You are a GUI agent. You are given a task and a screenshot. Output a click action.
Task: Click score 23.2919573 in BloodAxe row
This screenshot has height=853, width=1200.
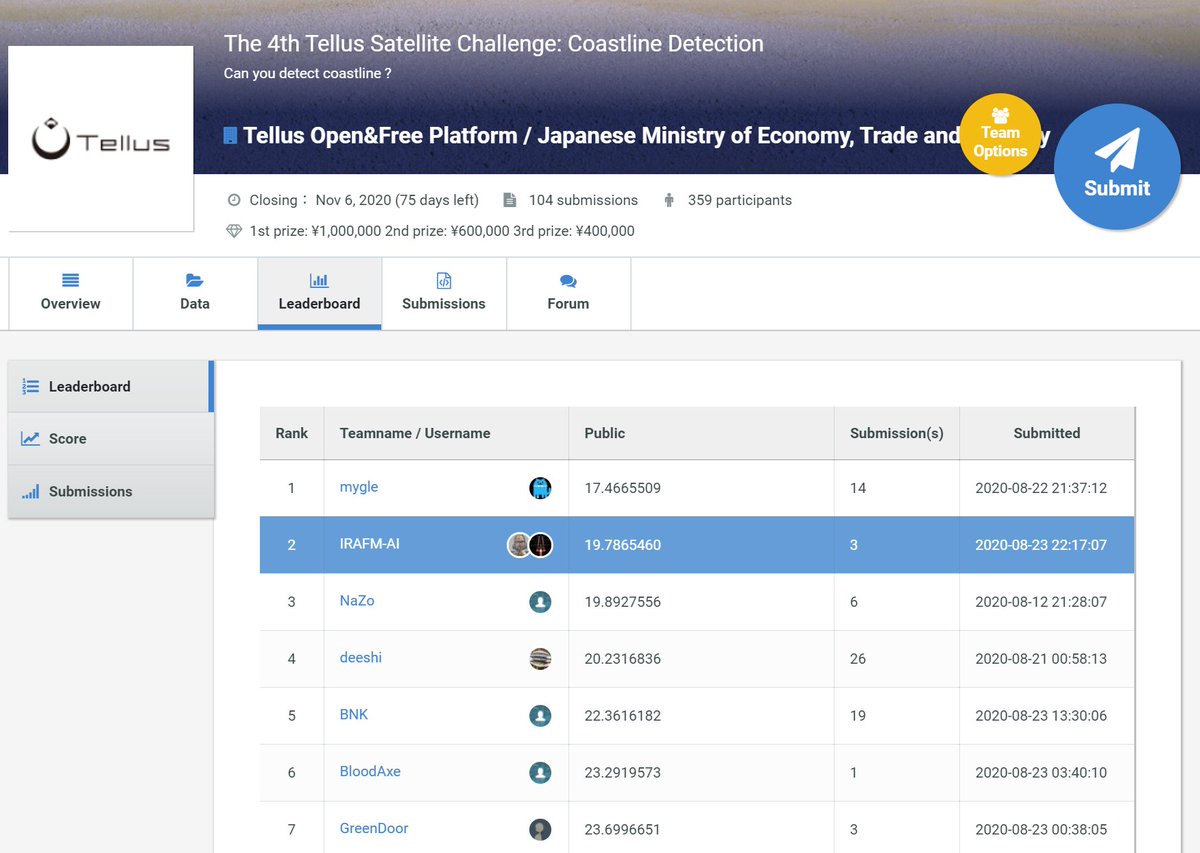coord(623,772)
